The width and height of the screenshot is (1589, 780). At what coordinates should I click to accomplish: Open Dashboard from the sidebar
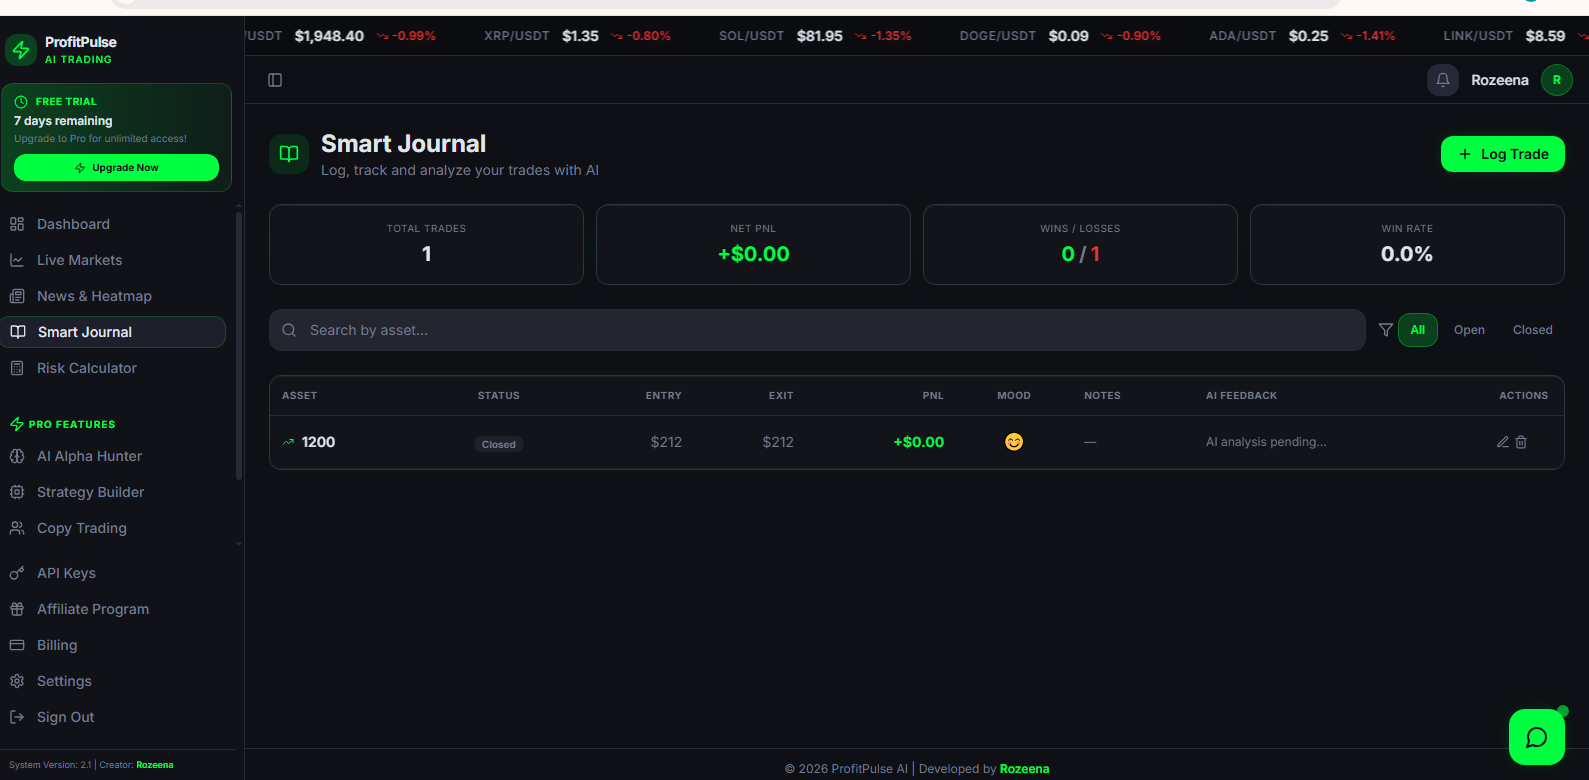point(113,224)
